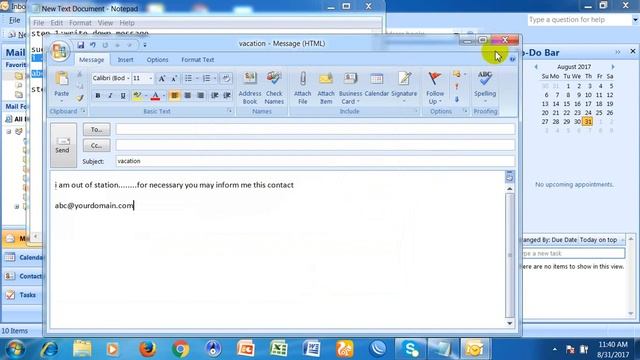The height and width of the screenshot is (360, 640).
Task: Launch Firefox from the taskbar
Action: 148,349
